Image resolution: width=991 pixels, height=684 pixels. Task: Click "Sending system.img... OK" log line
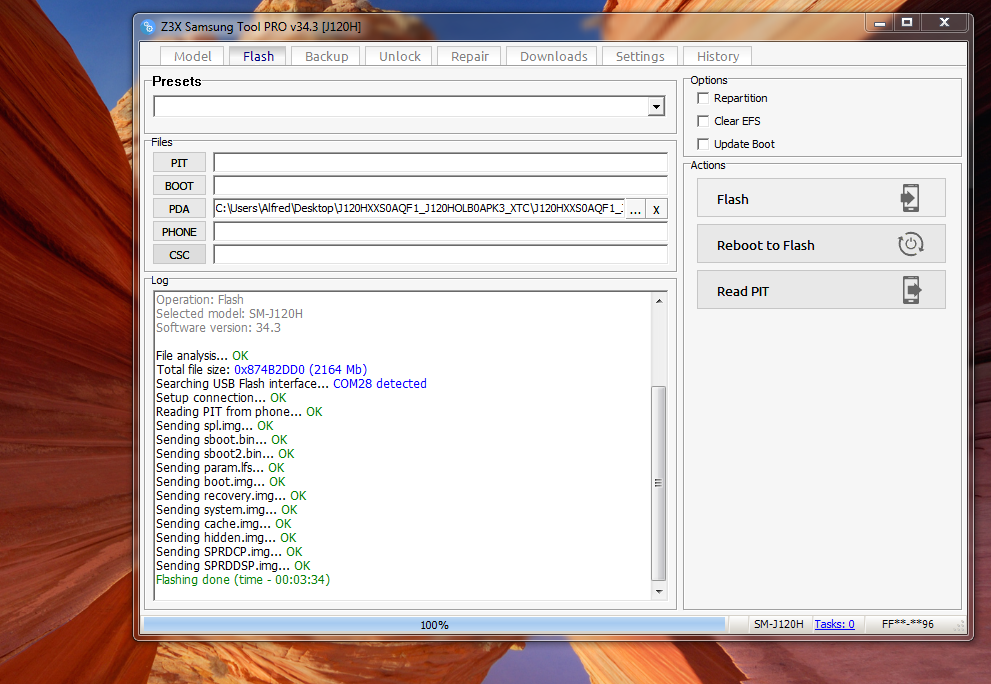coord(226,510)
